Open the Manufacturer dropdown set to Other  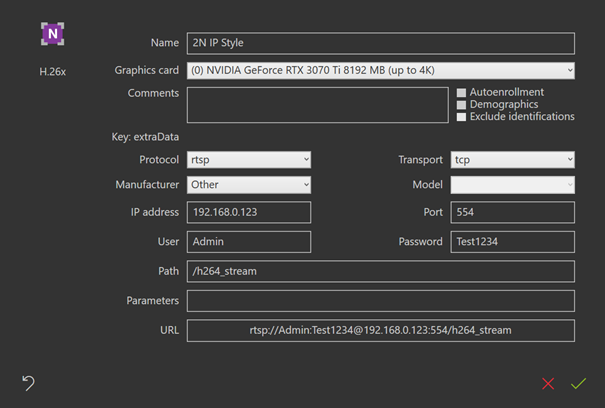click(x=248, y=185)
